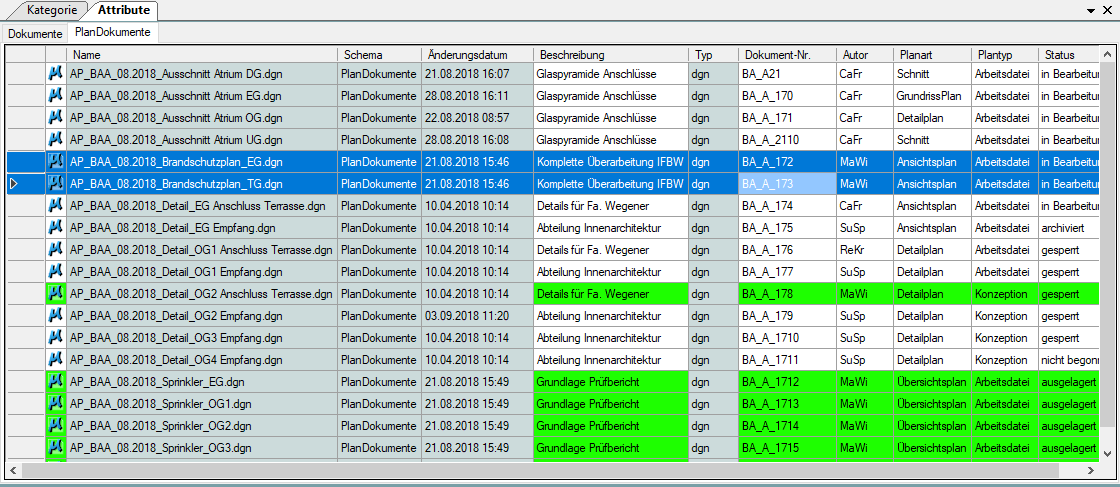Select cell BA_A_1710
Screen dimensions: 1120x487
[x=787, y=338]
